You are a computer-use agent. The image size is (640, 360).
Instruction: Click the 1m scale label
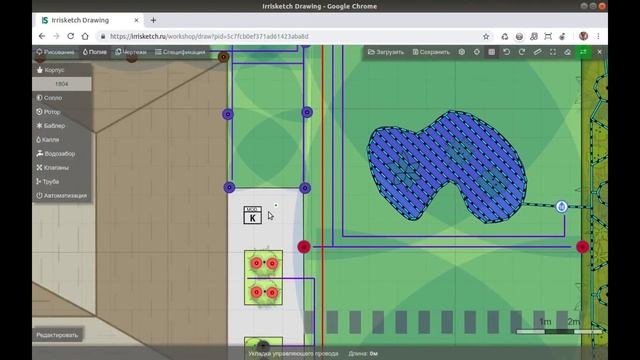coord(545,322)
